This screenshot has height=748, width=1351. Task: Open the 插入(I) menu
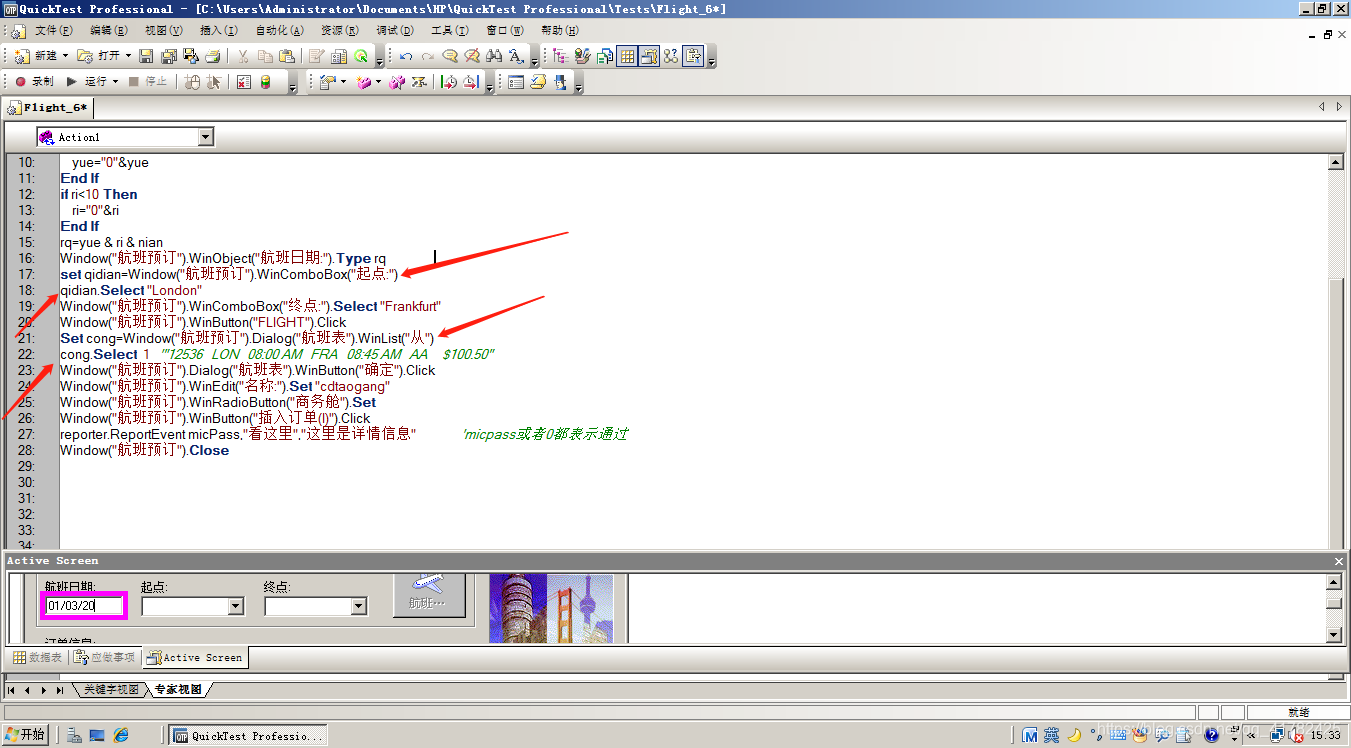(219, 31)
